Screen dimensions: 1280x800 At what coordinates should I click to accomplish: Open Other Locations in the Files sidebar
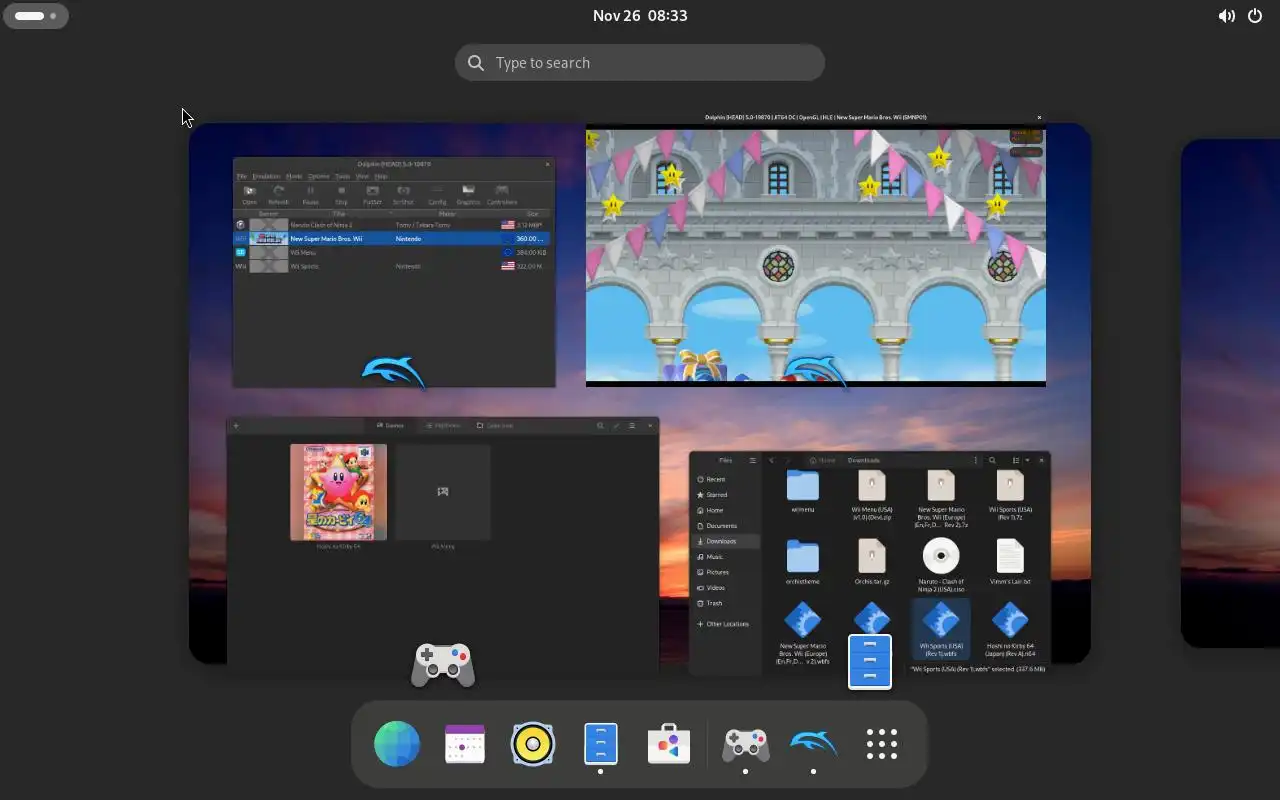tap(725, 624)
